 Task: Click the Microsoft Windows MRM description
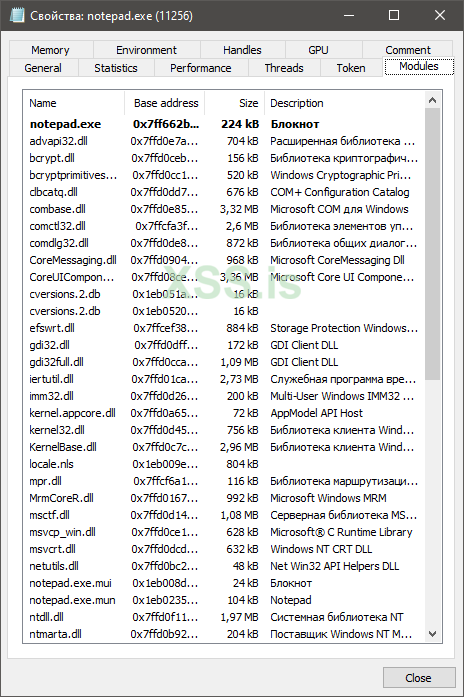328,498
